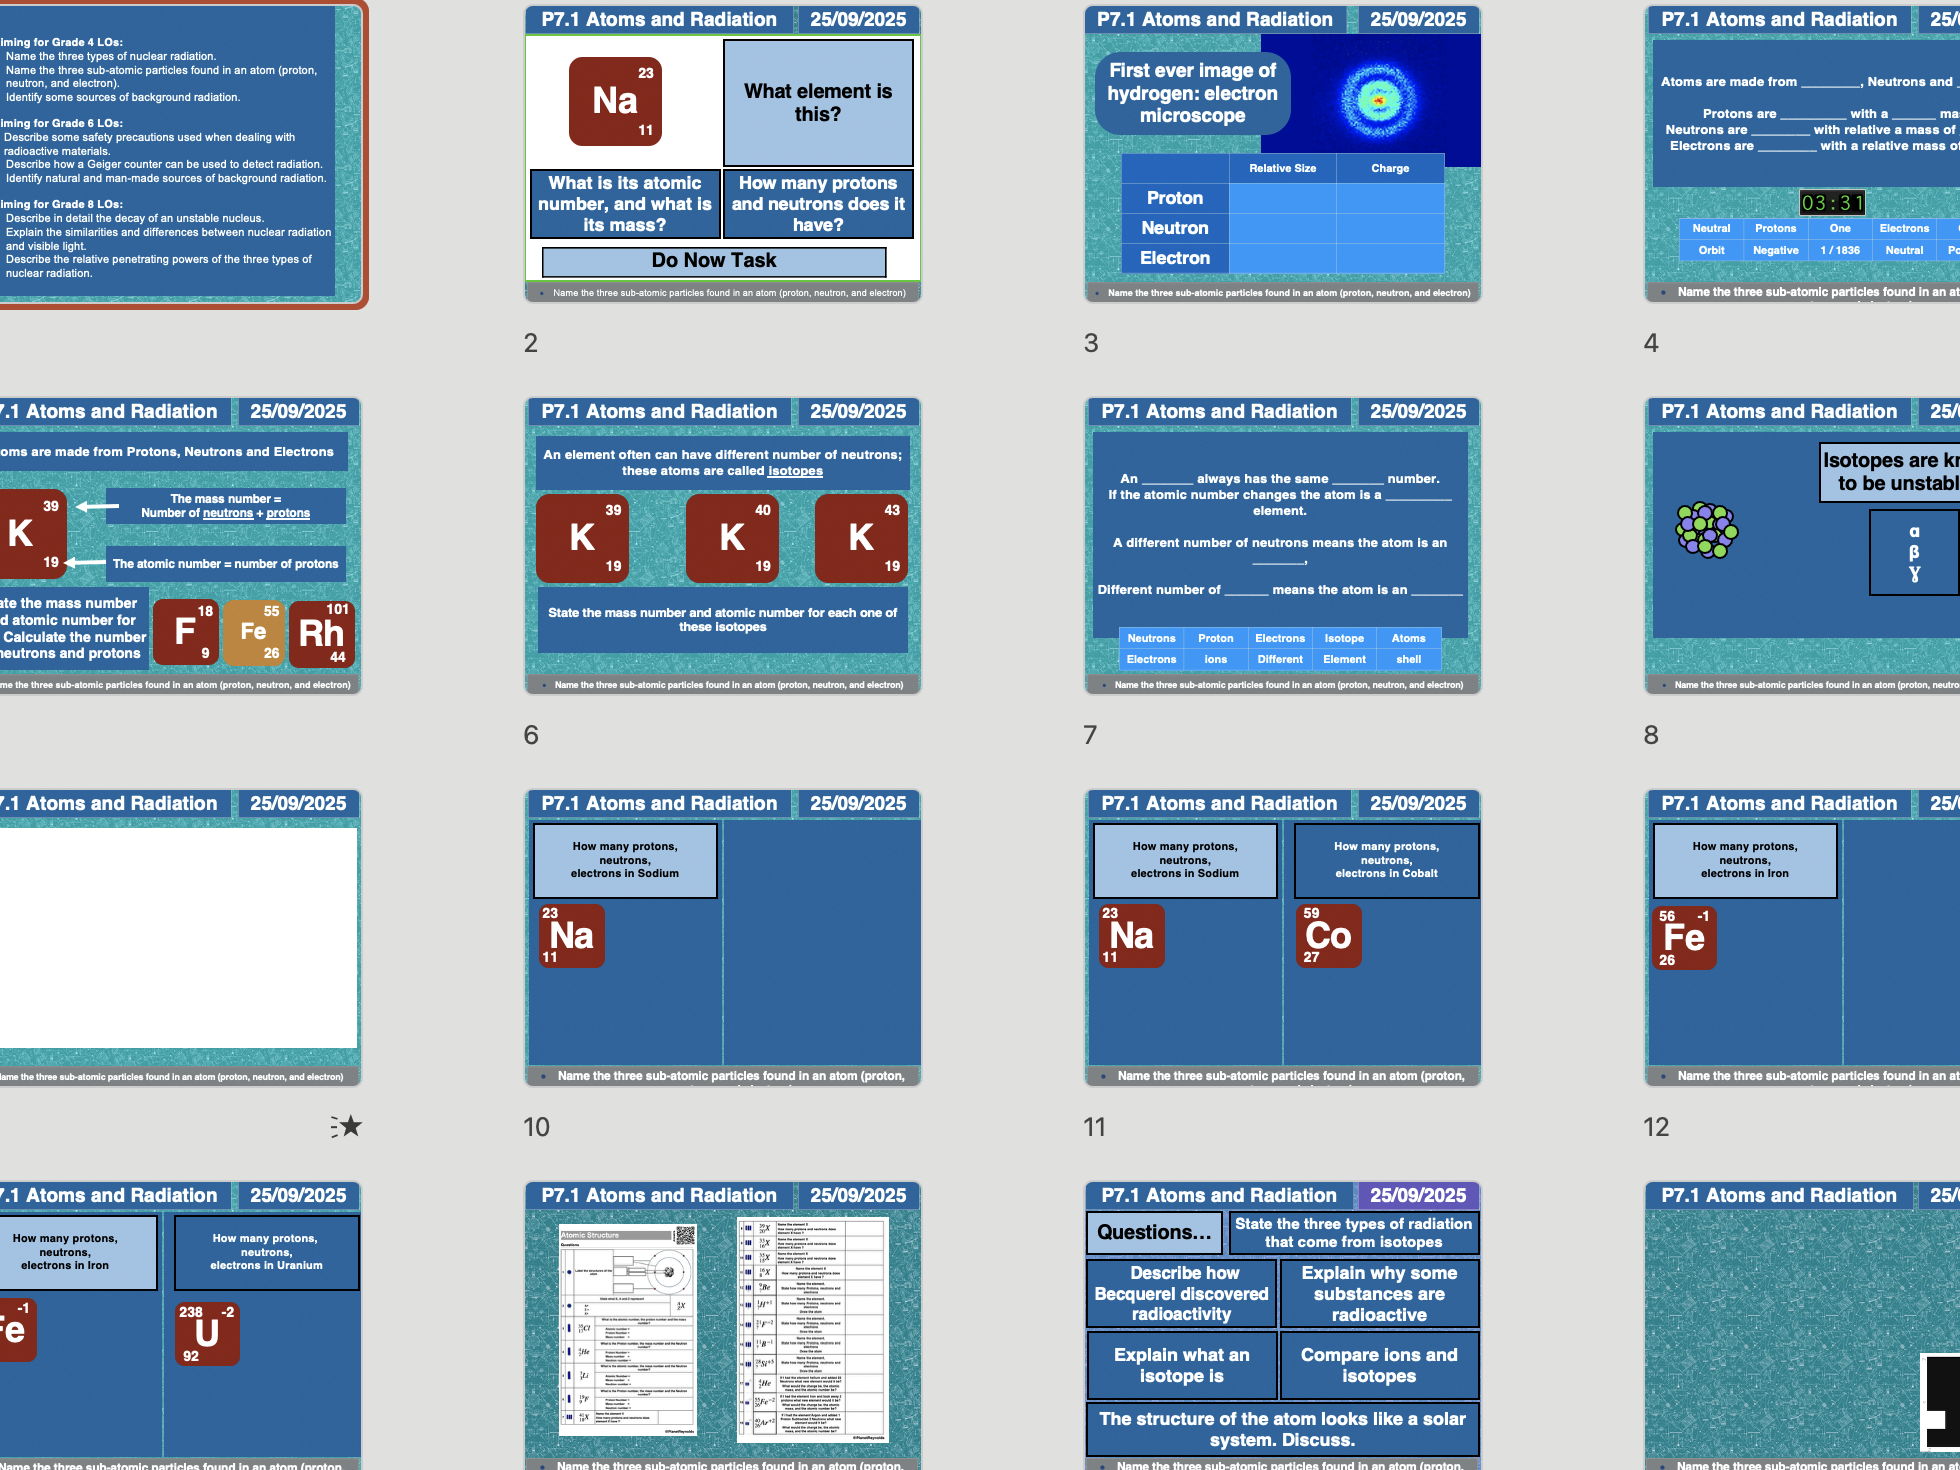Click the Fe element tile on slide 12

(x=1687, y=938)
